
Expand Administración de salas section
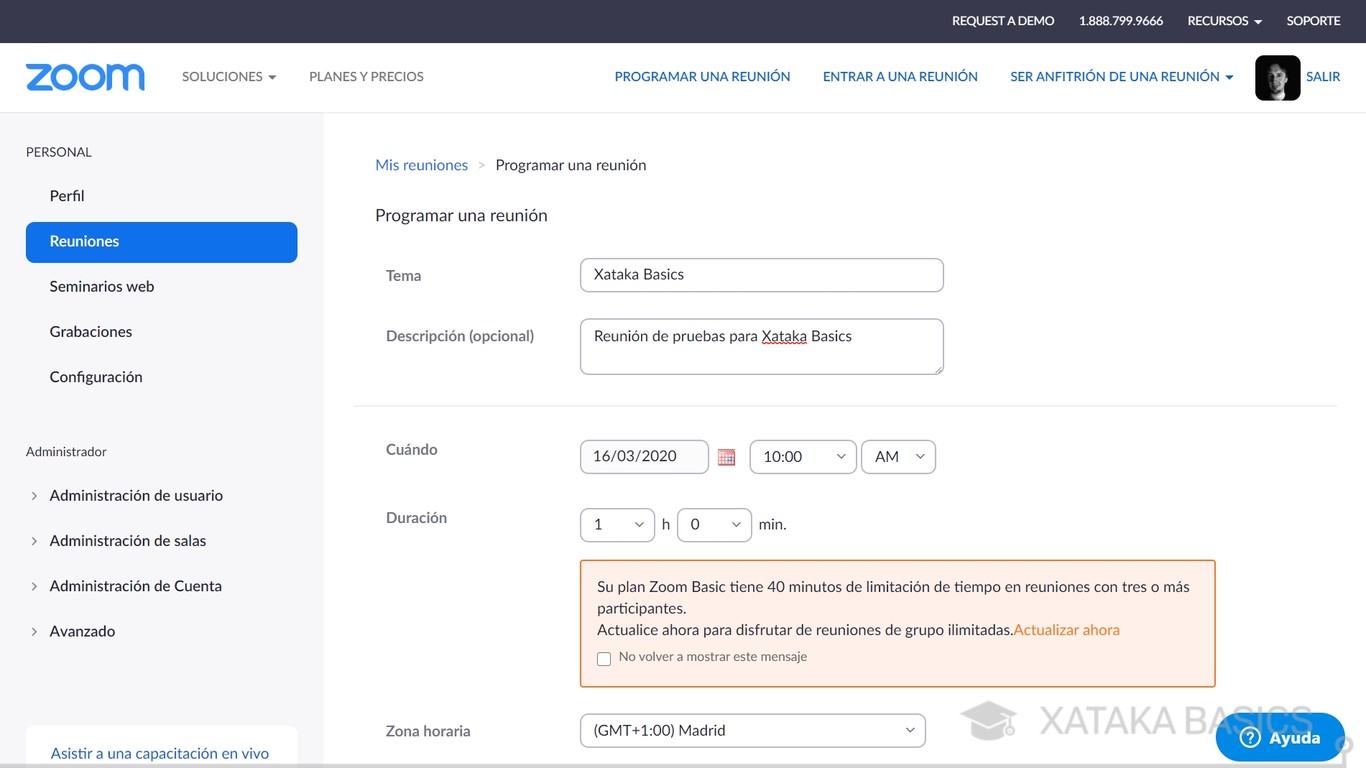click(x=128, y=541)
